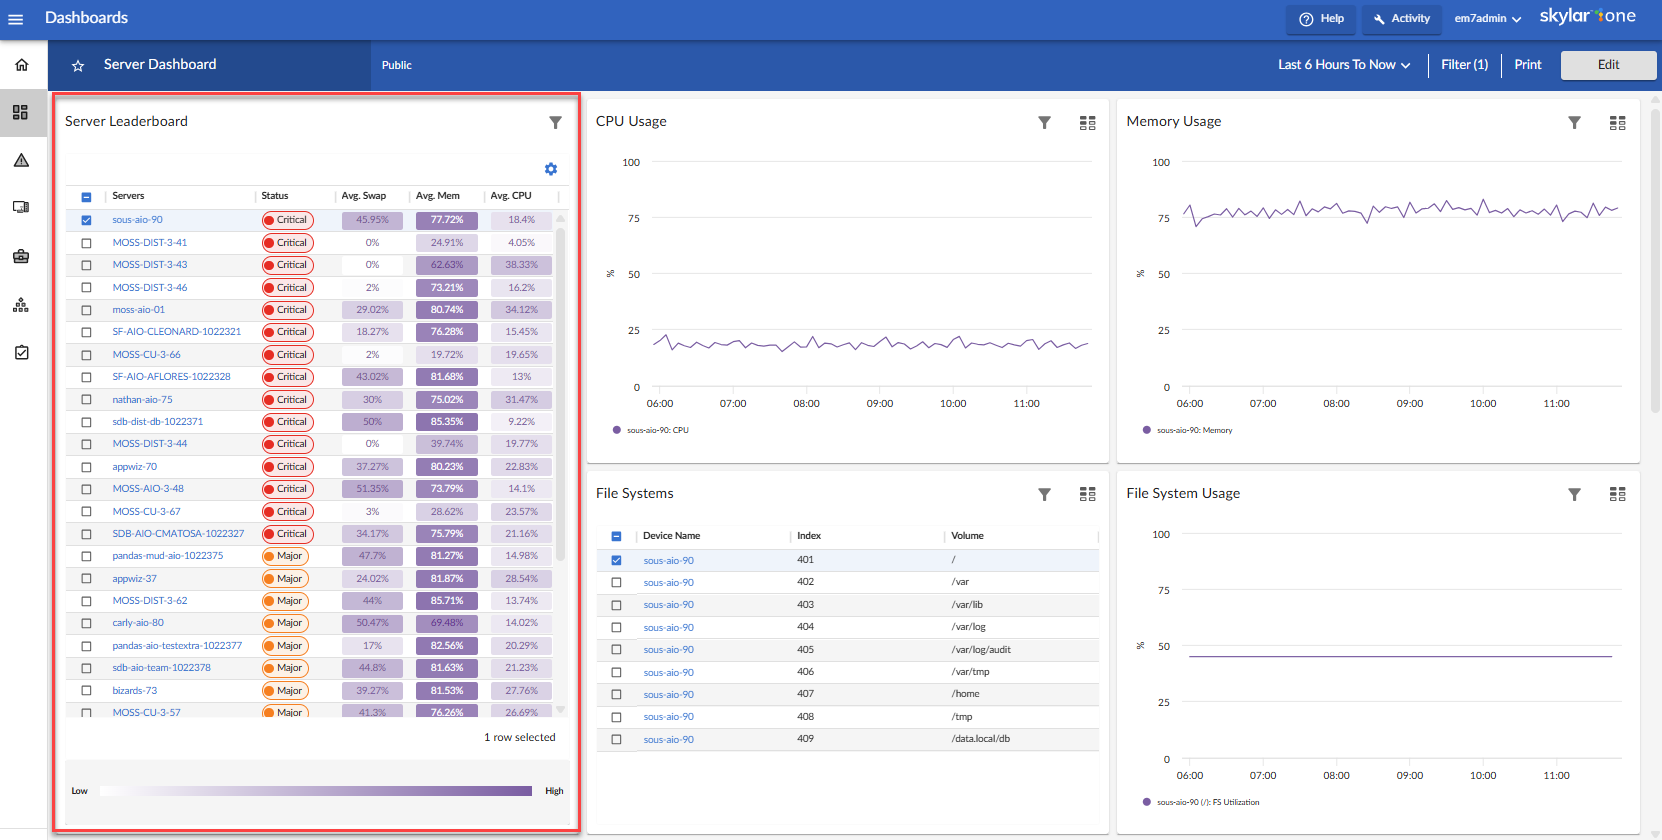Click the Edit dashboard button

[1608, 65]
